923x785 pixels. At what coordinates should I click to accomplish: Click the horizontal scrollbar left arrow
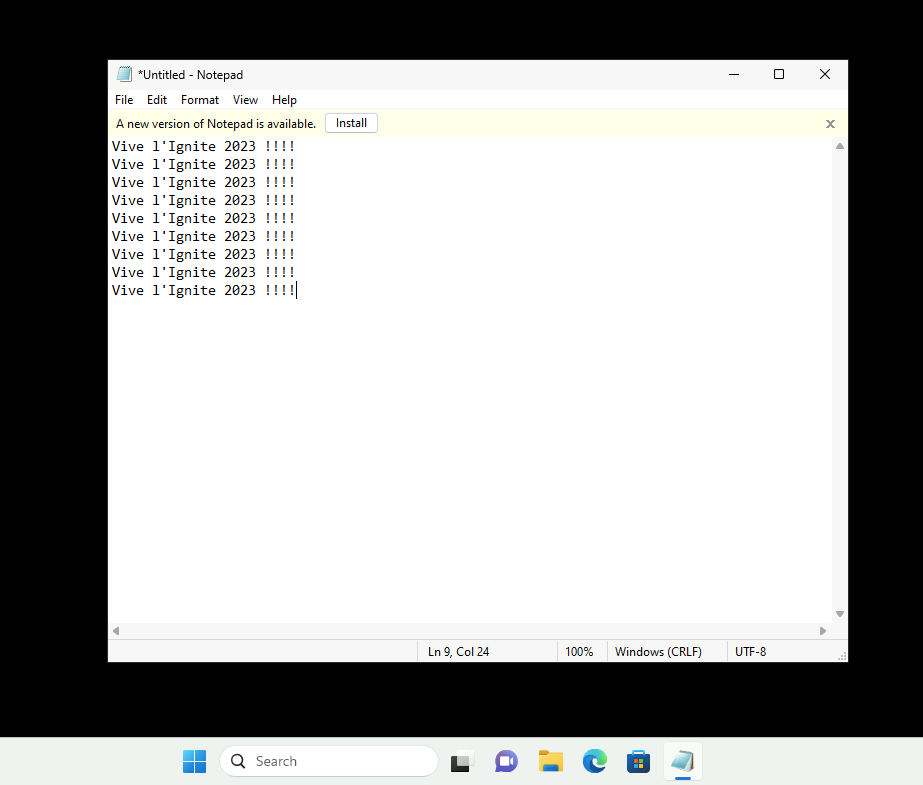(116, 631)
